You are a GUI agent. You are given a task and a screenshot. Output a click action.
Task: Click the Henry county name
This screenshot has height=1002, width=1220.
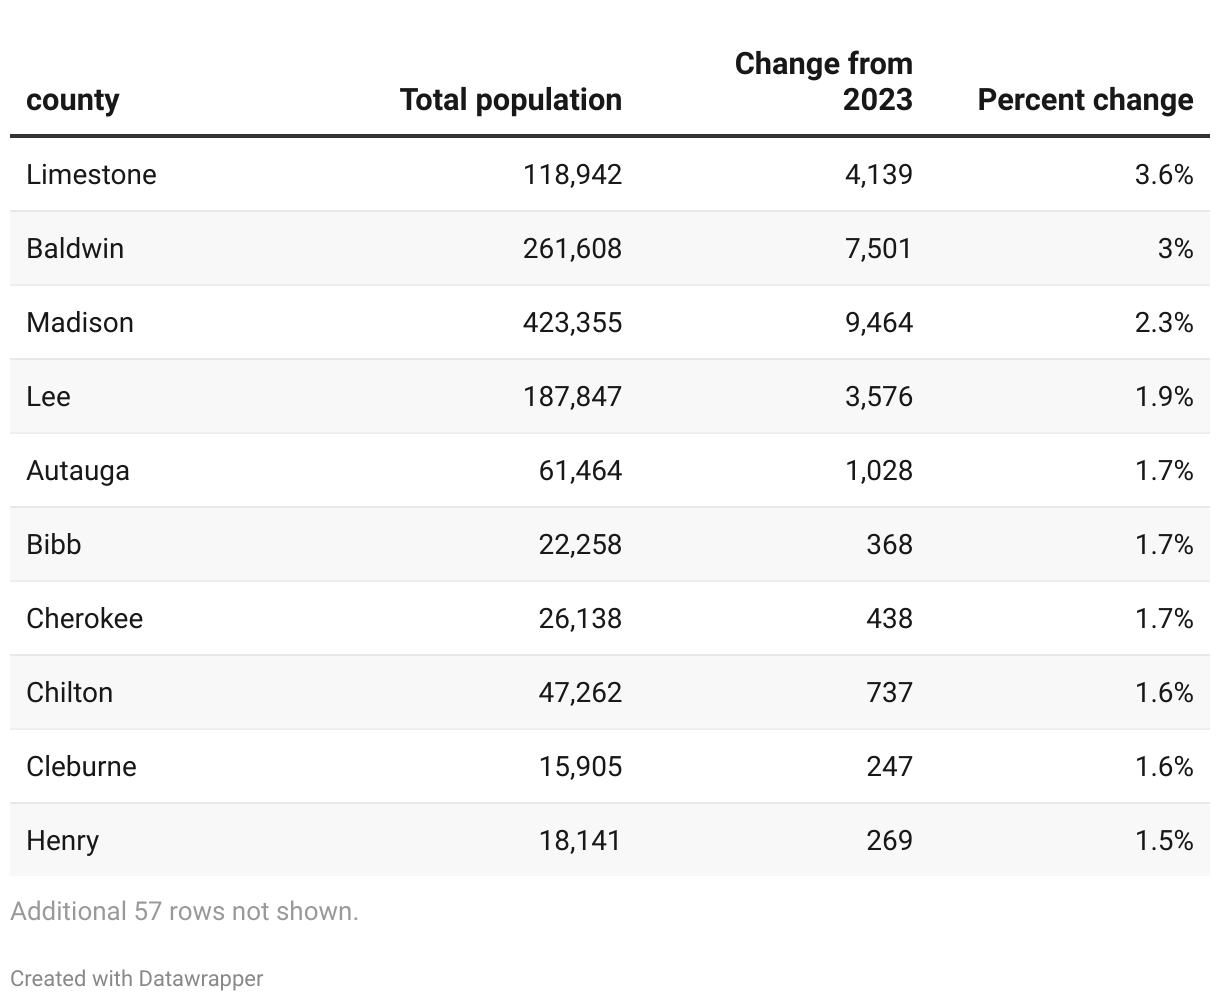point(63,841)
